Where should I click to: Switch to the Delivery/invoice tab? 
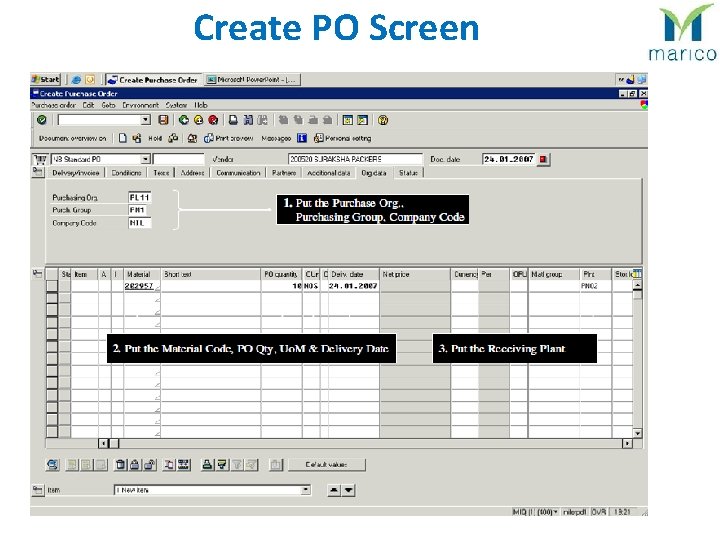tap(76, 173)
